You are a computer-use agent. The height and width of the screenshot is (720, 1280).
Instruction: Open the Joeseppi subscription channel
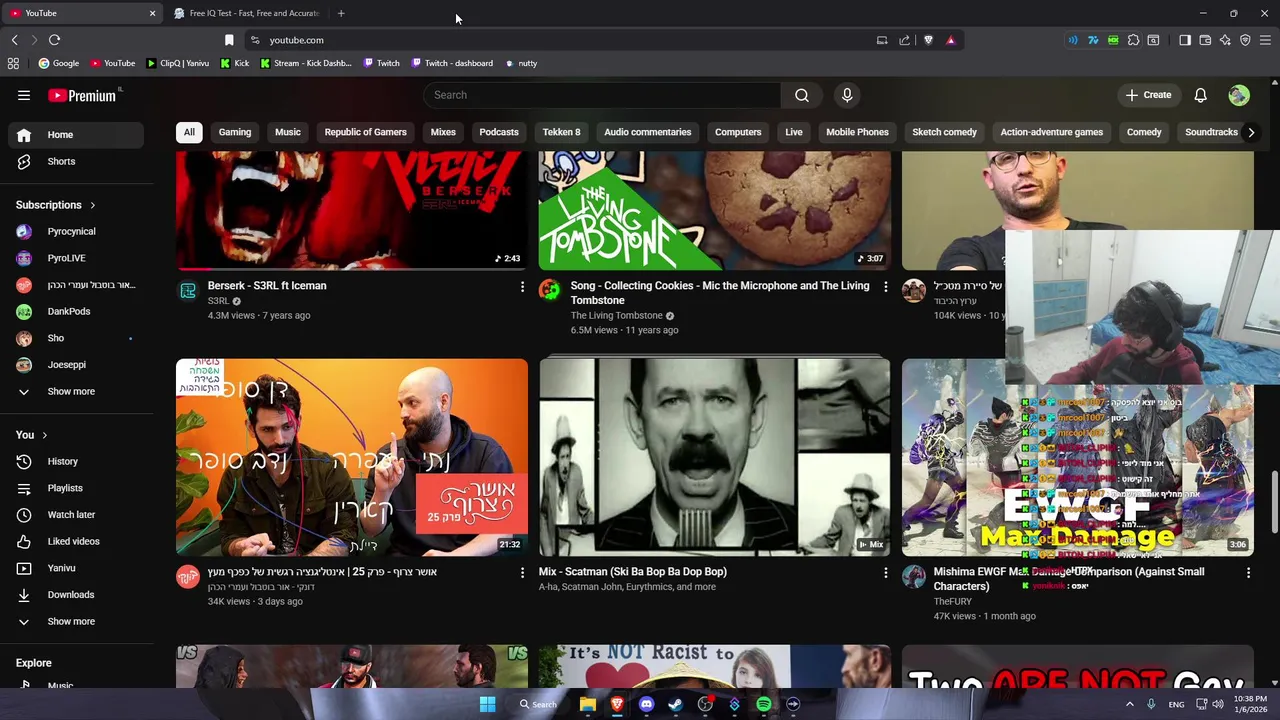click(x=75, y=365)
